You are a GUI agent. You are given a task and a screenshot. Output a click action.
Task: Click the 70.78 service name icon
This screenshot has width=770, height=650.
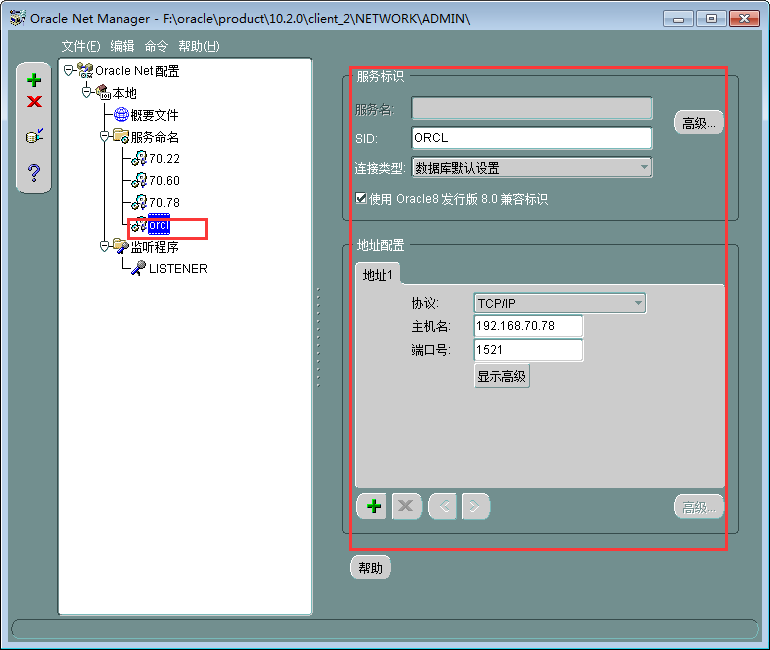coord(139,202)
